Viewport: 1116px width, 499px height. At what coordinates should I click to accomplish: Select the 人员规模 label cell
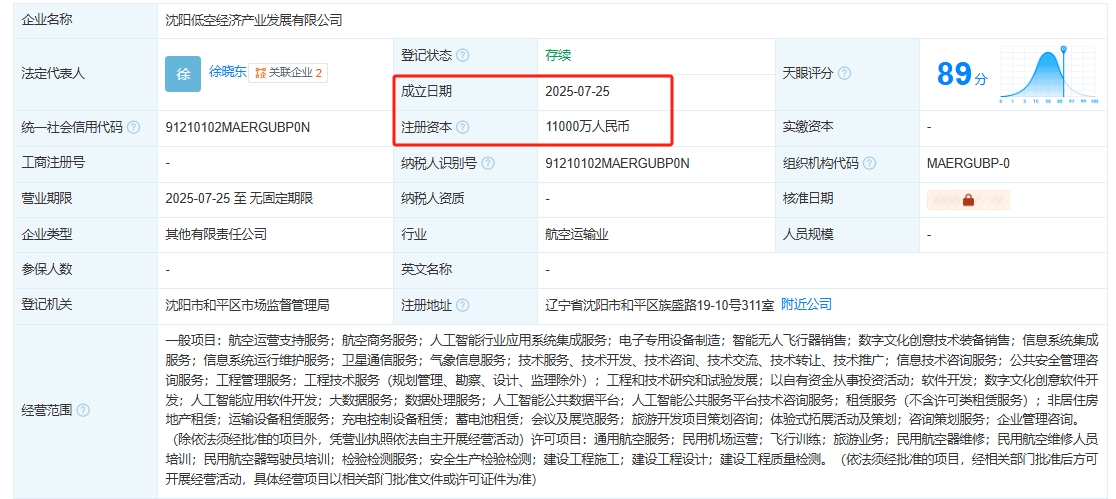[x=847, y=234]
